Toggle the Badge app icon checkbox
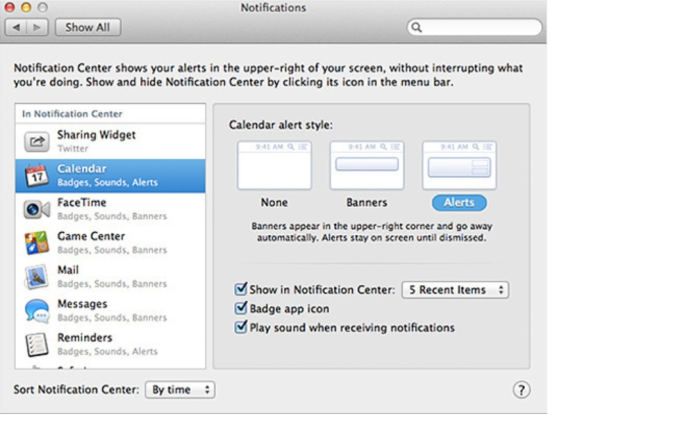 [x=241, y=308]
